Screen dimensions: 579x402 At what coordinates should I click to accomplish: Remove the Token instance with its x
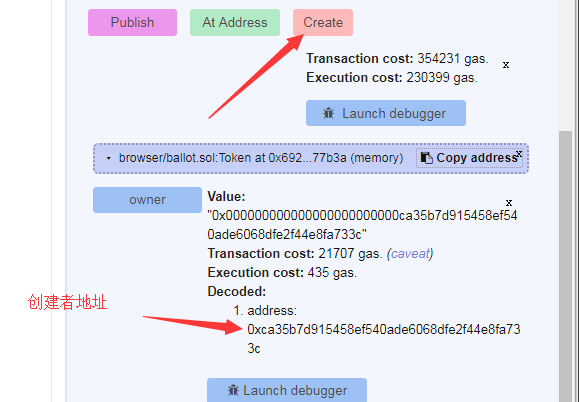(519, 154)
